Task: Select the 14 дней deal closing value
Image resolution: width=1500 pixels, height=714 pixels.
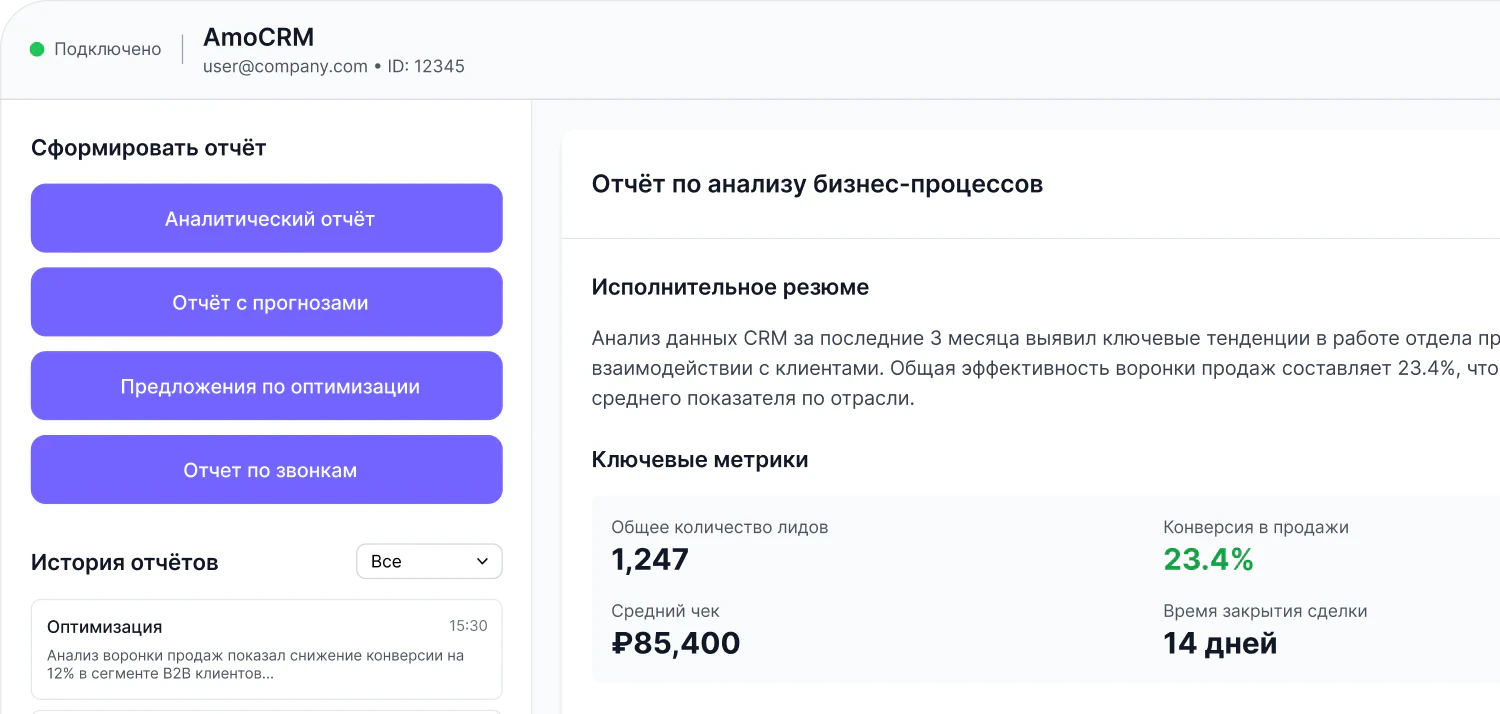Action: click(1220, 643)
